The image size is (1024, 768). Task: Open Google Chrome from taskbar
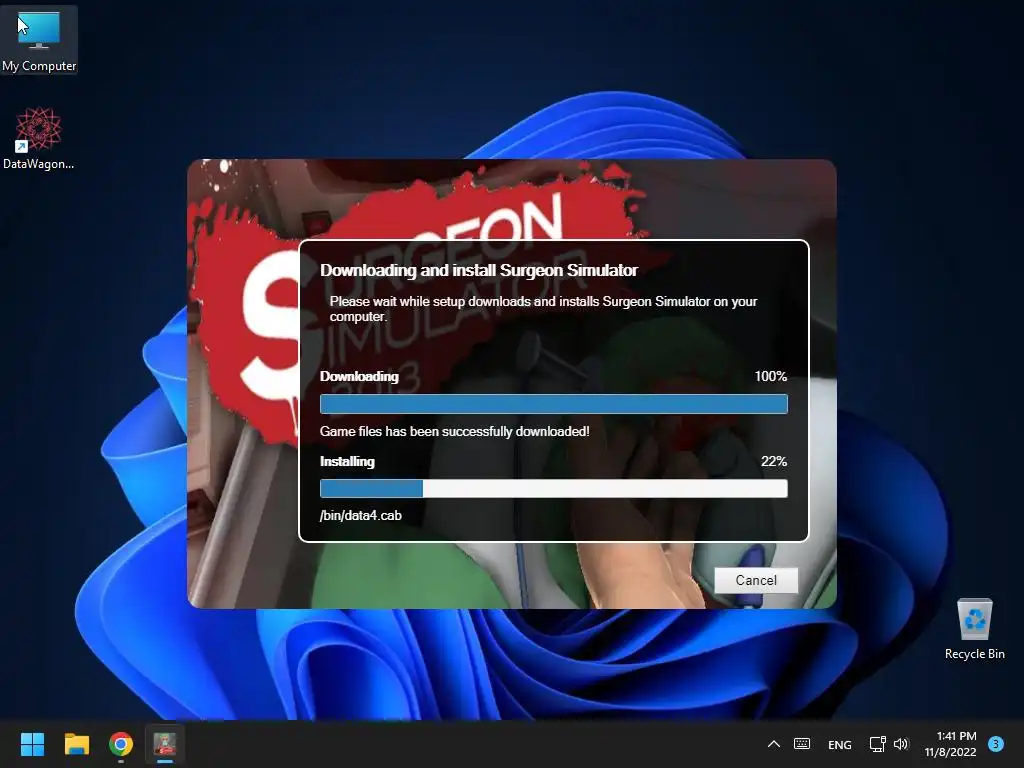click(121, 744)
